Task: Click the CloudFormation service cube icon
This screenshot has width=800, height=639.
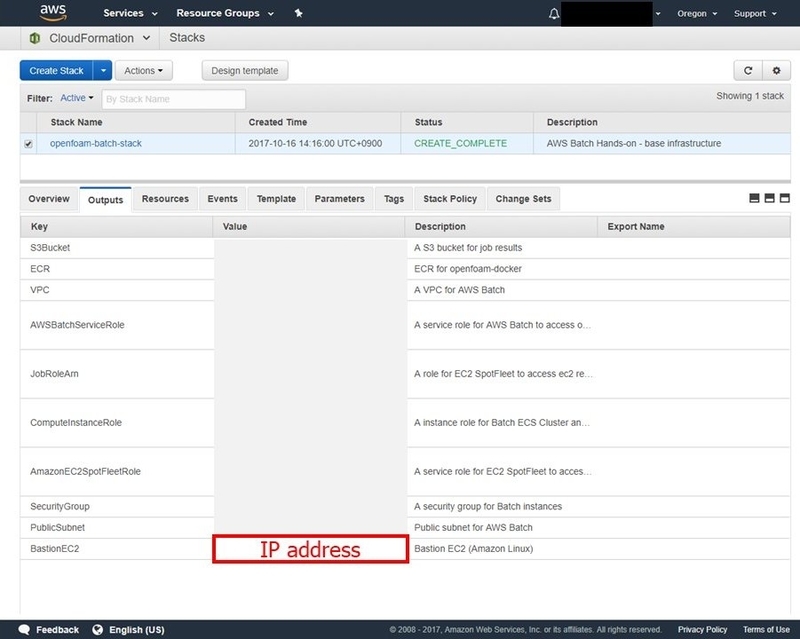Action: (35, 38)
